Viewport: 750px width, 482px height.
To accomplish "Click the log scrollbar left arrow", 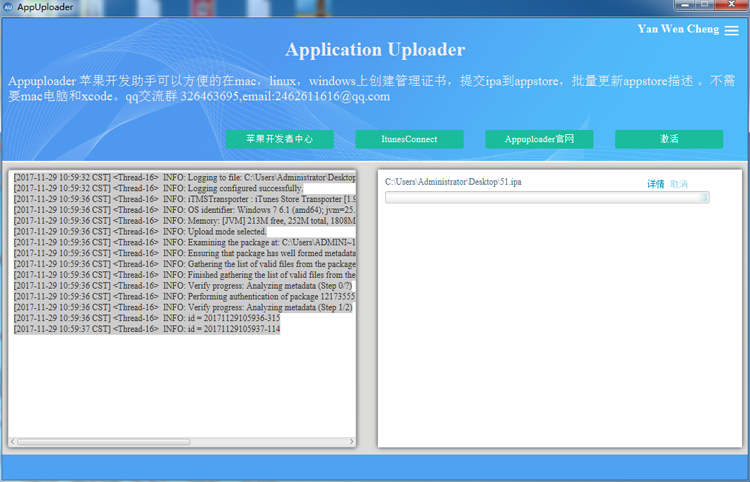I will tap(13, 442).
